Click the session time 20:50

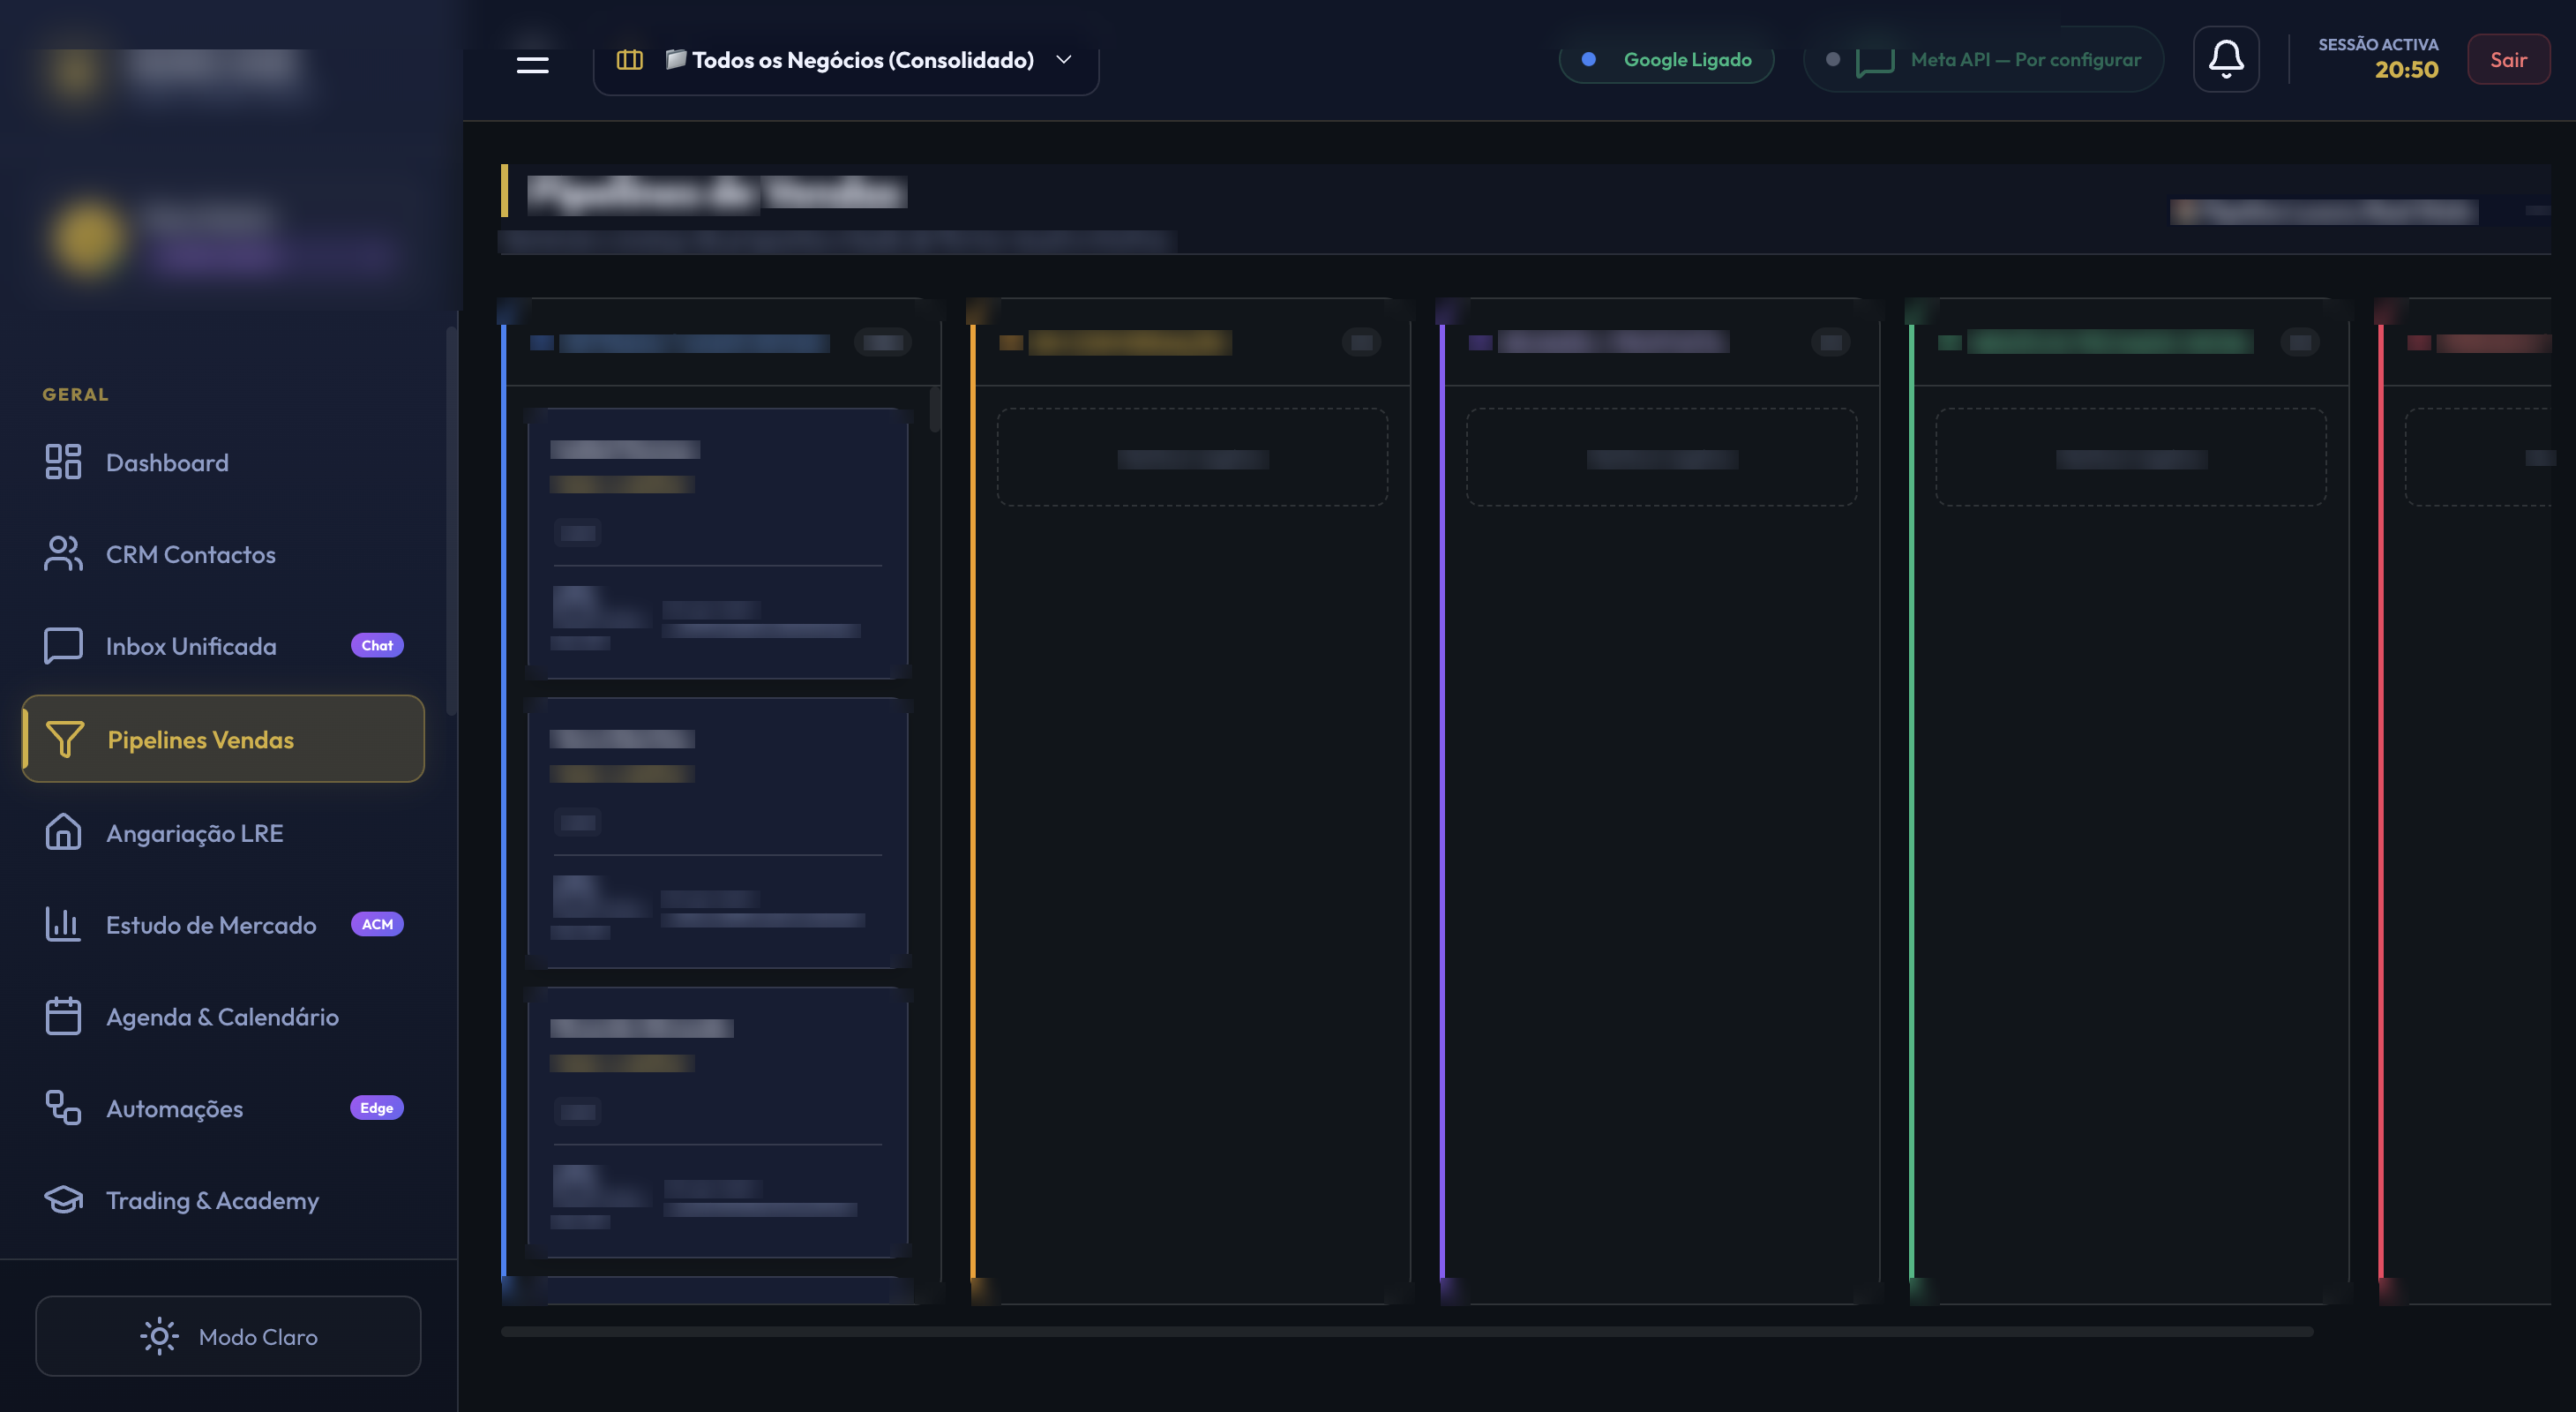pyautogui.click(x=2406, y=70)
